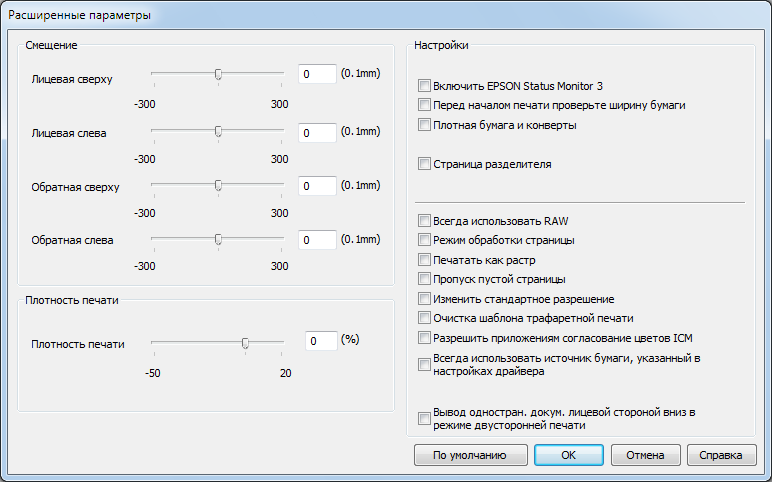The height and width of the screenshot is (482, 772).
Task: Open help with 'Справка' button
Action: [x=721, y=455]
